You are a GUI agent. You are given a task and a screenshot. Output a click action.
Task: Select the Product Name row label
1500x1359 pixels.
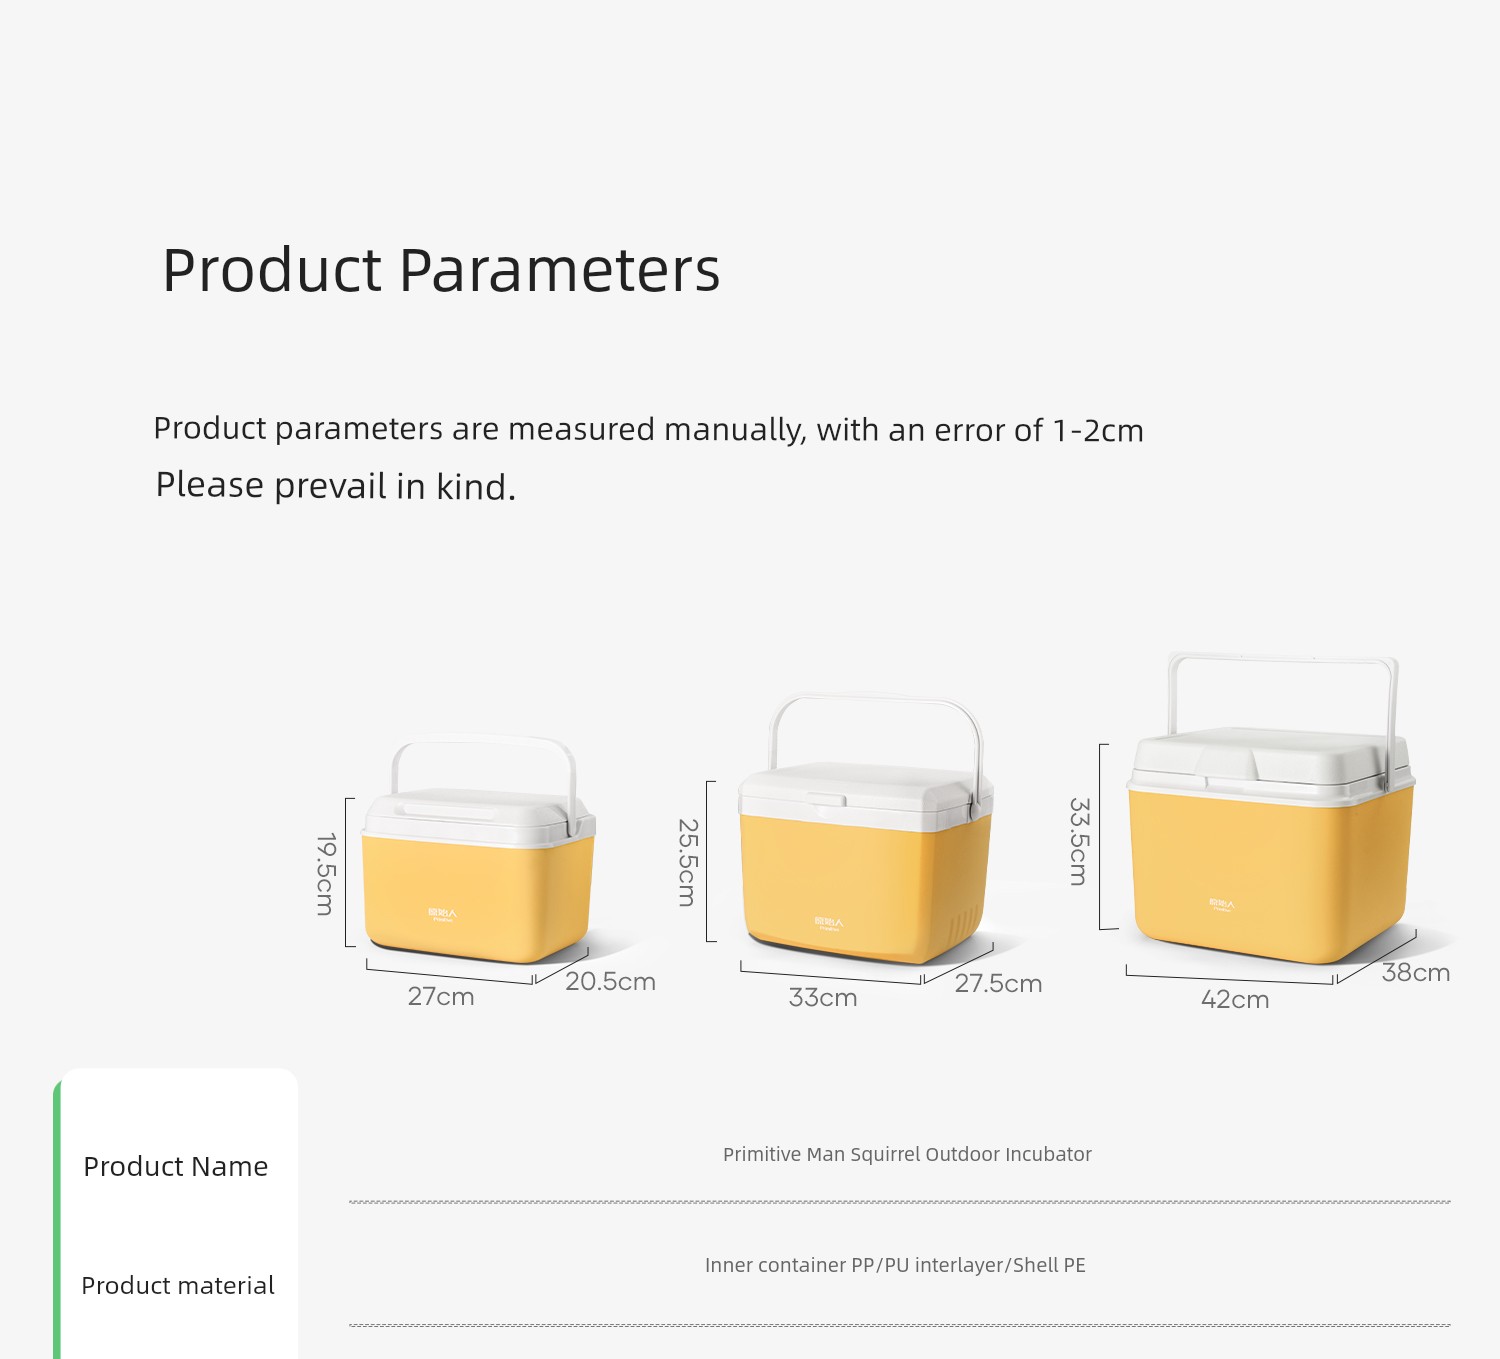click(x=176, y=1167)
